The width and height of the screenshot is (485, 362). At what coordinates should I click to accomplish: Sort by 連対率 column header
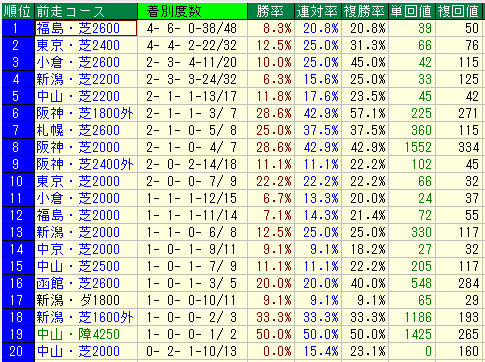point(318,11)
